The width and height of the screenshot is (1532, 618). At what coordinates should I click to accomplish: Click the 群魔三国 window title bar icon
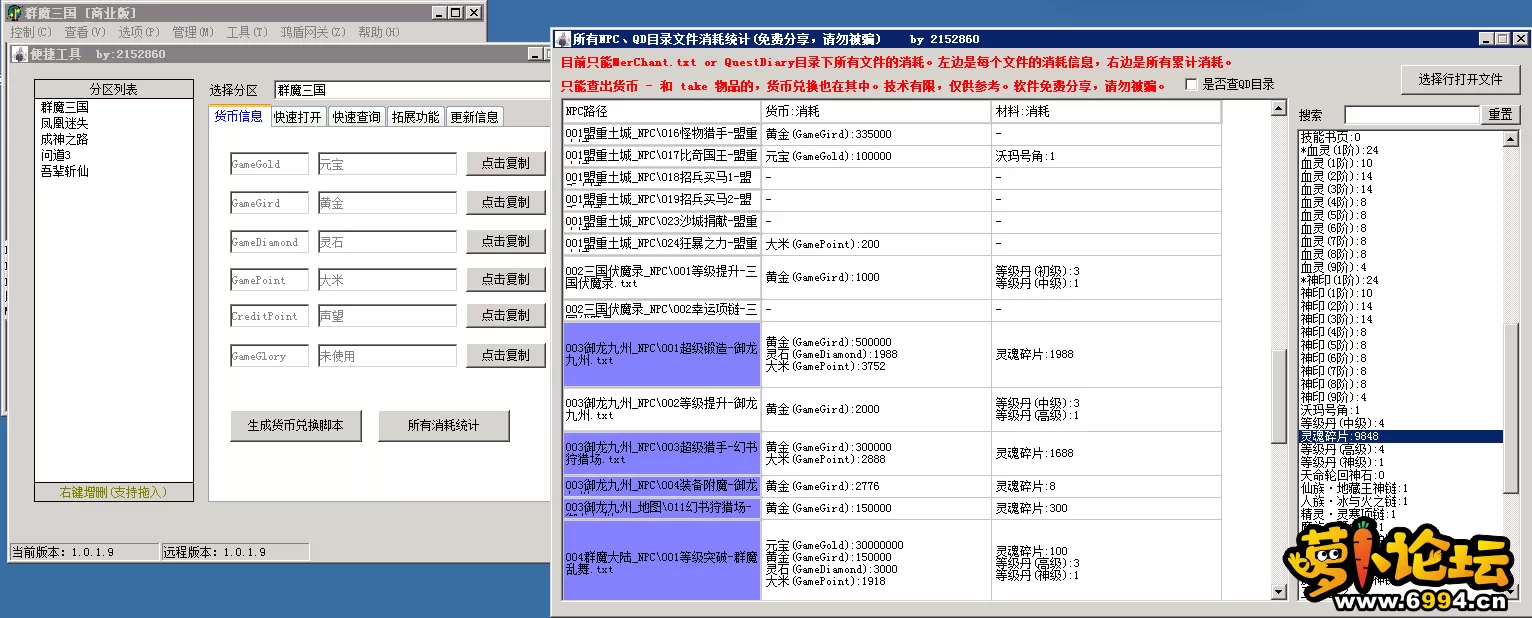pyautogui.click(x=14, y=13)
